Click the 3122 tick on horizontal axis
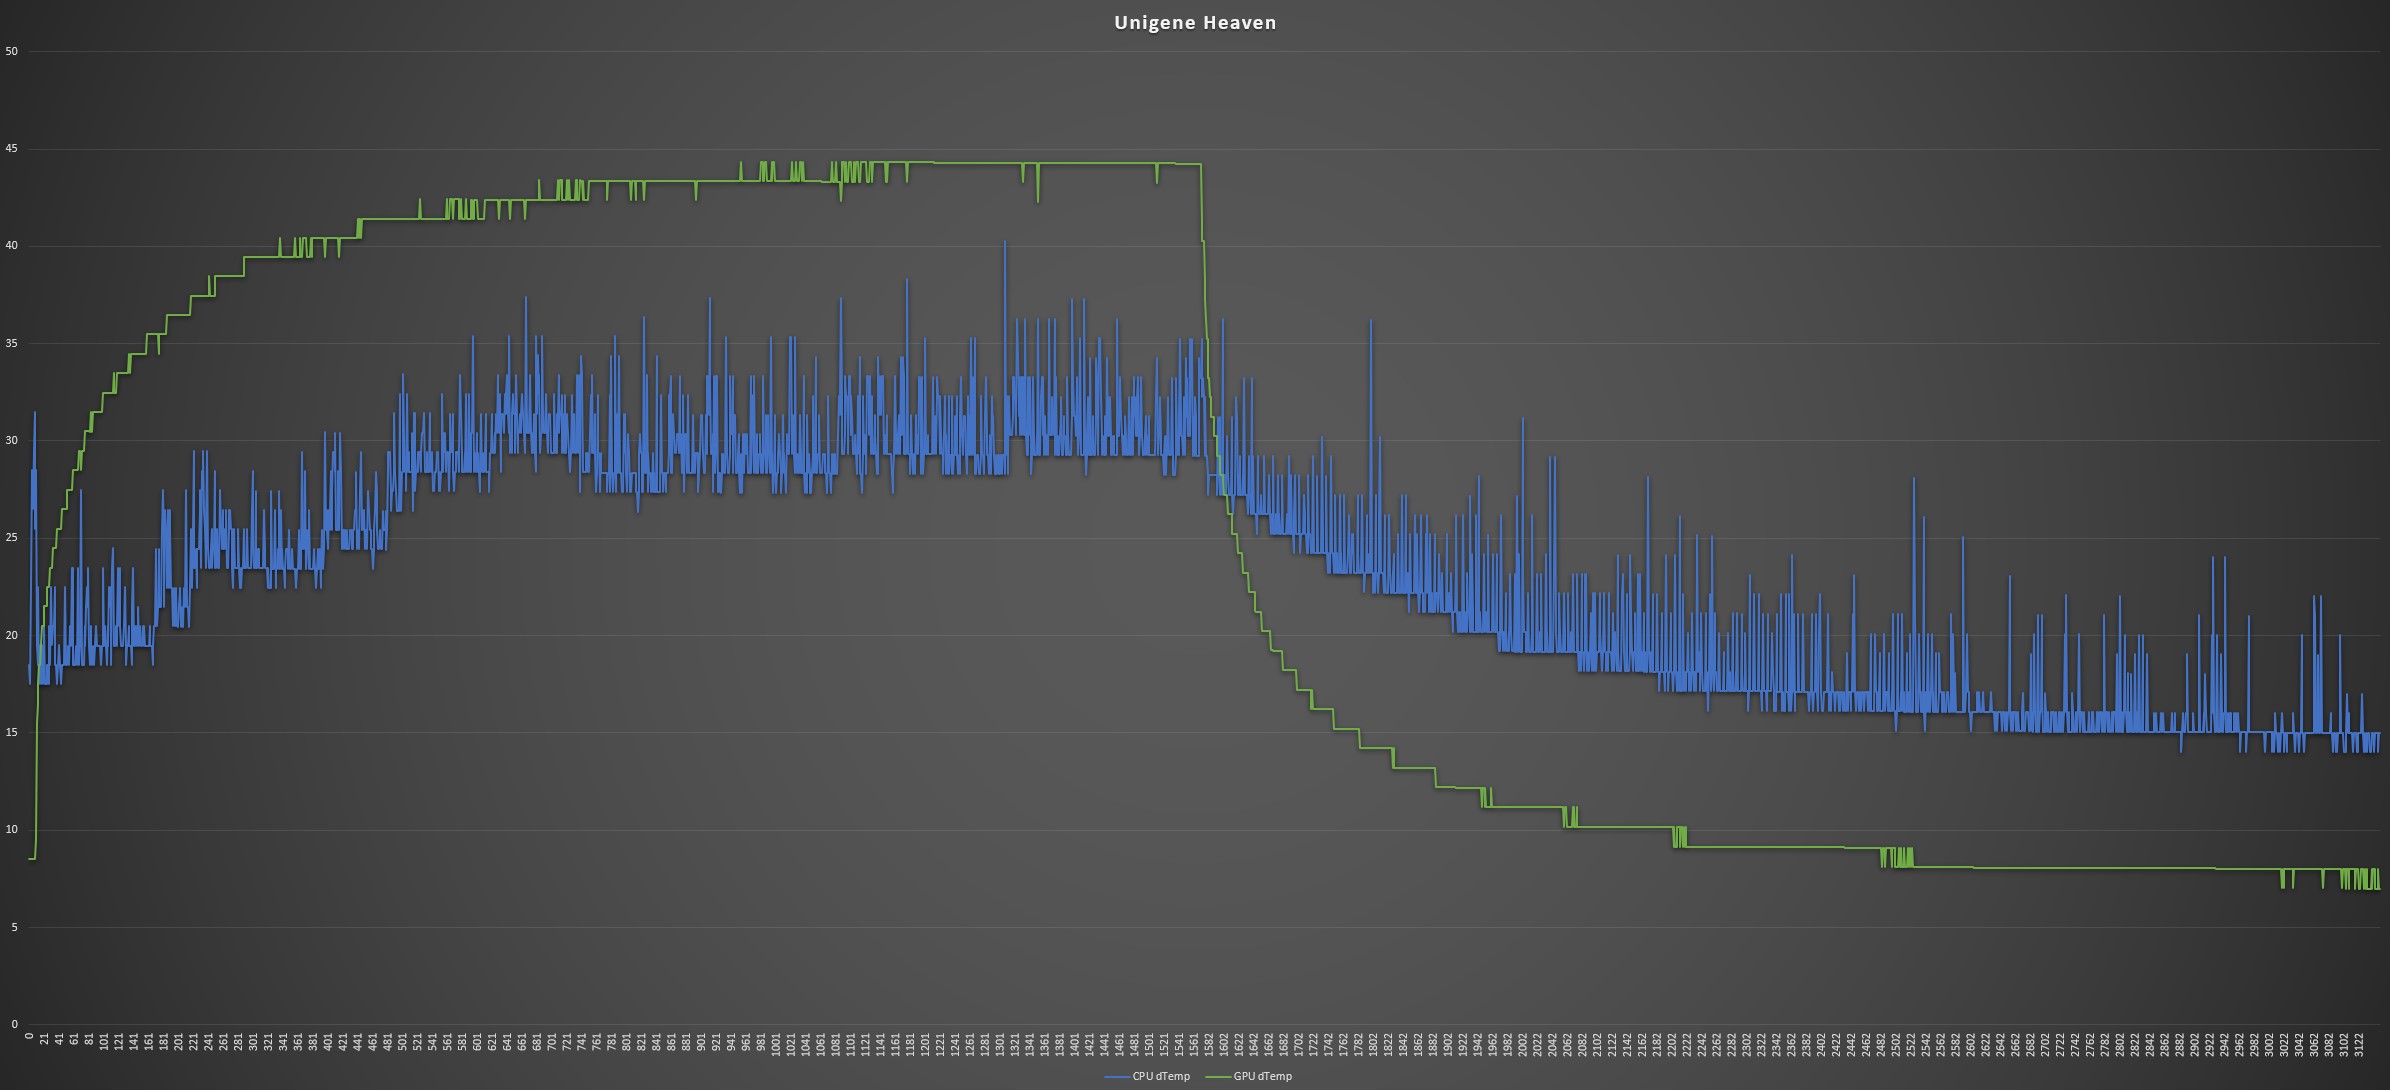The width and height of the screenshot is (2390, 1090). (x=2359, y=1046)
